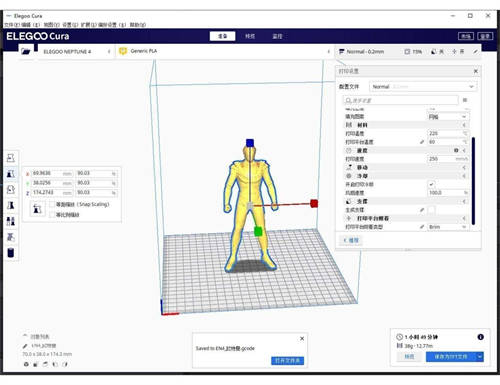
Task: Switch to the Preview tab in header
Action: pos(250,36)
